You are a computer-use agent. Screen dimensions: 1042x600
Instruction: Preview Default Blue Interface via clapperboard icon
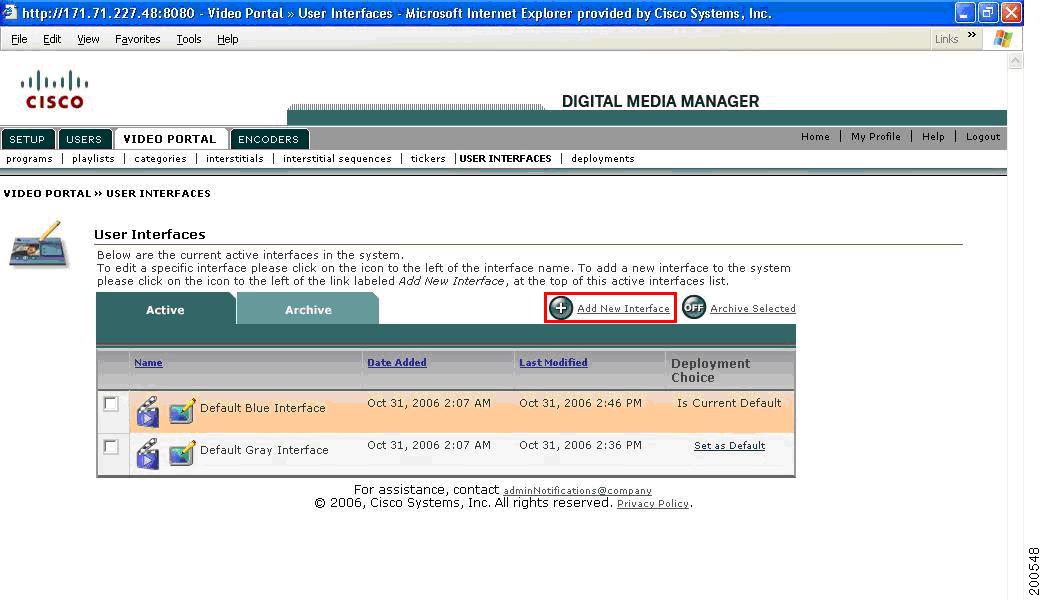click(x=148, y=411)
